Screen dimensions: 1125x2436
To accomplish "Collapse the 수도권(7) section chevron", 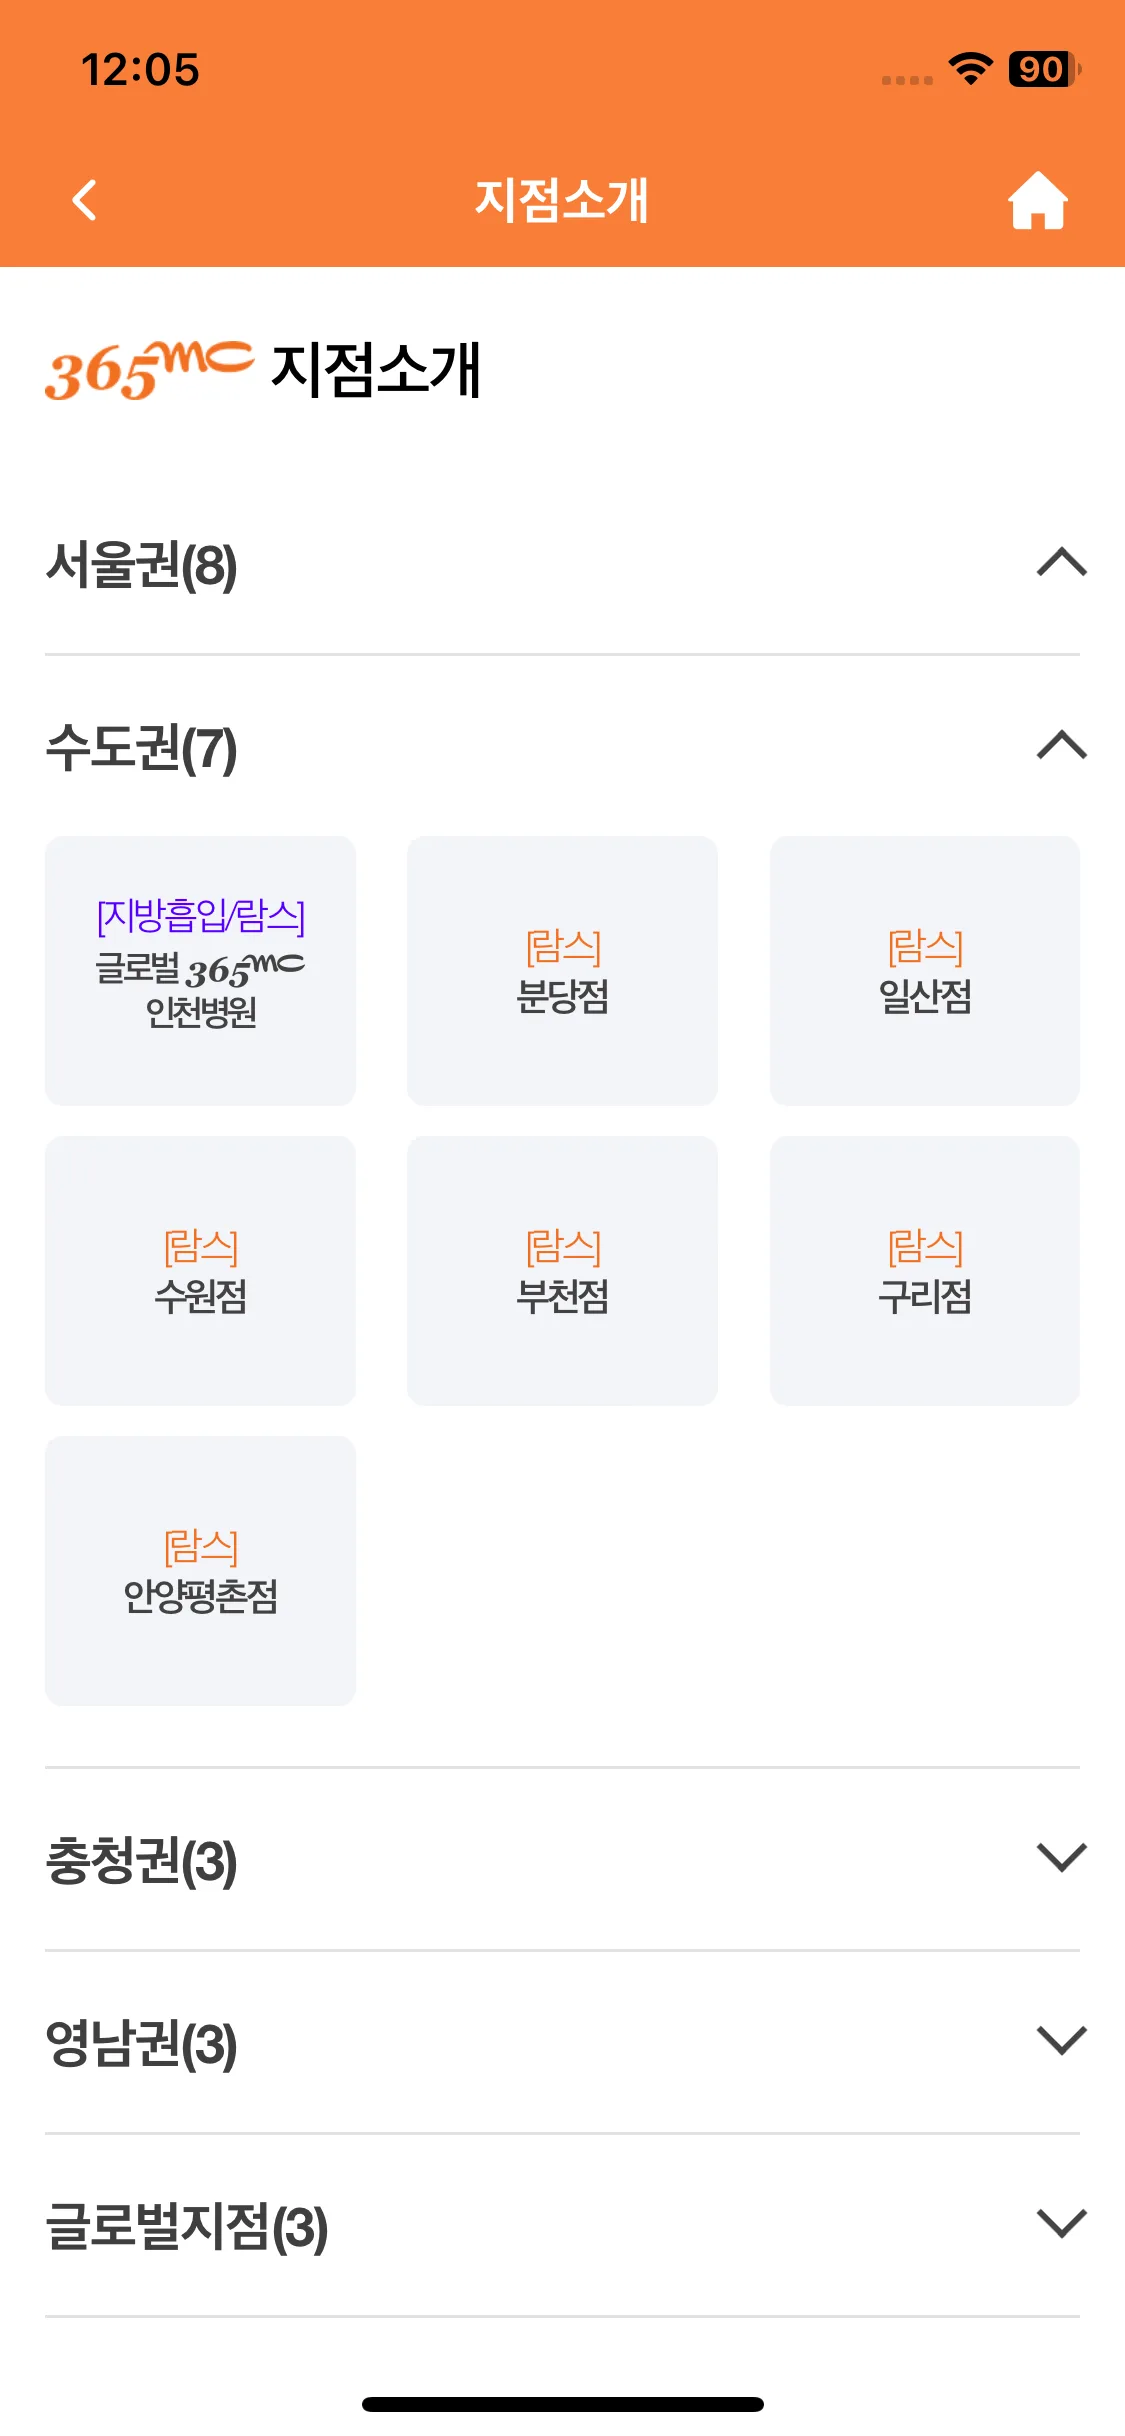I will pos(1062,745).
